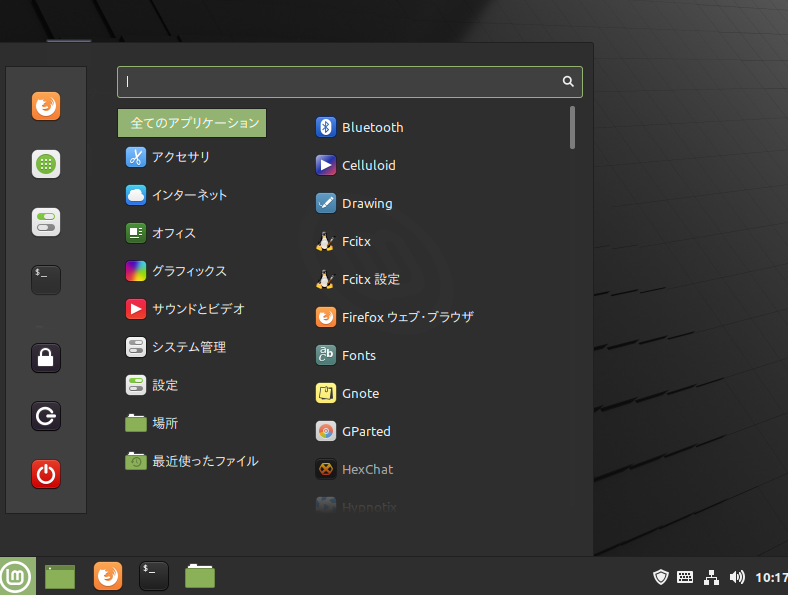Select 全てのアプリケーション category
788x595 pixels.
coord(192,123)
